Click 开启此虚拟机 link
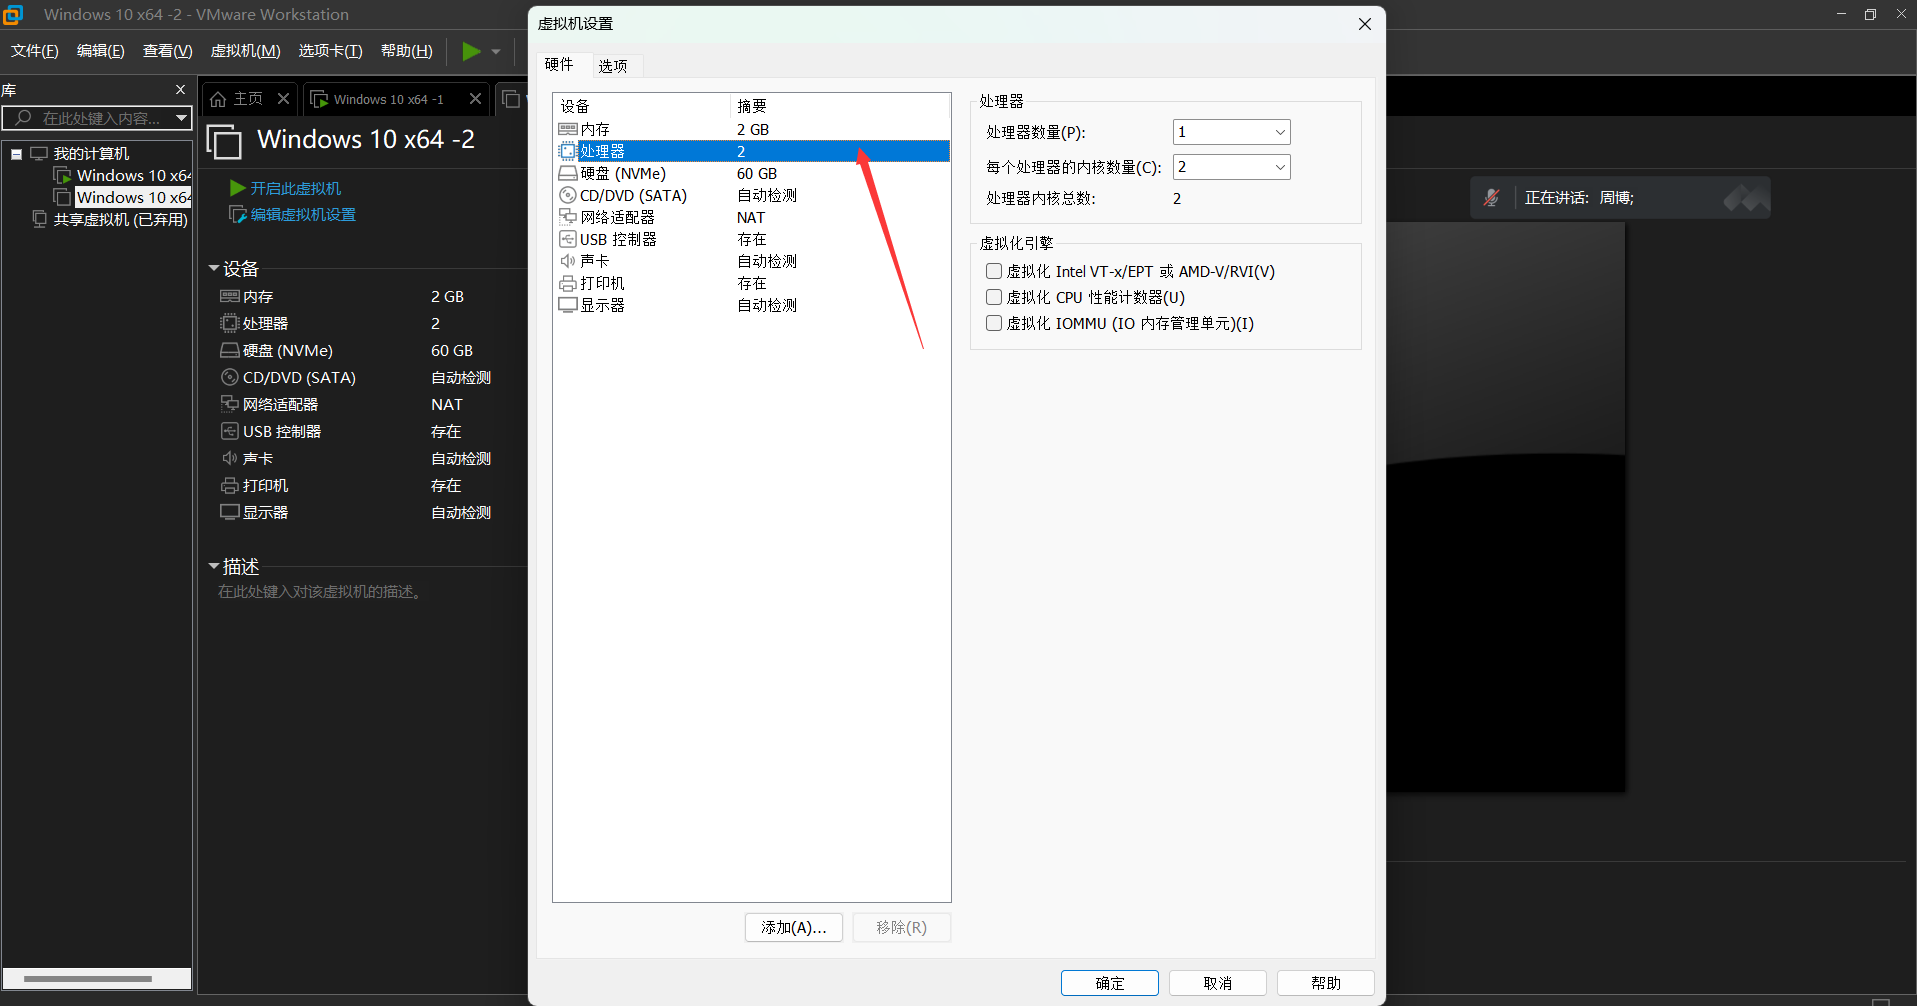1917x1006 pixels. click(x=285, y=188)
